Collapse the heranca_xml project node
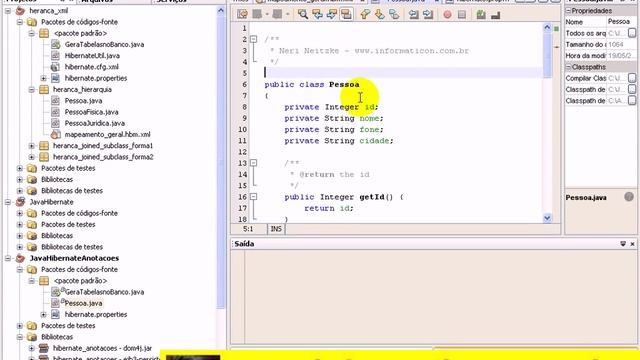Image resolution: width=640 pixels, height=360 pixels. coord(8,11)
